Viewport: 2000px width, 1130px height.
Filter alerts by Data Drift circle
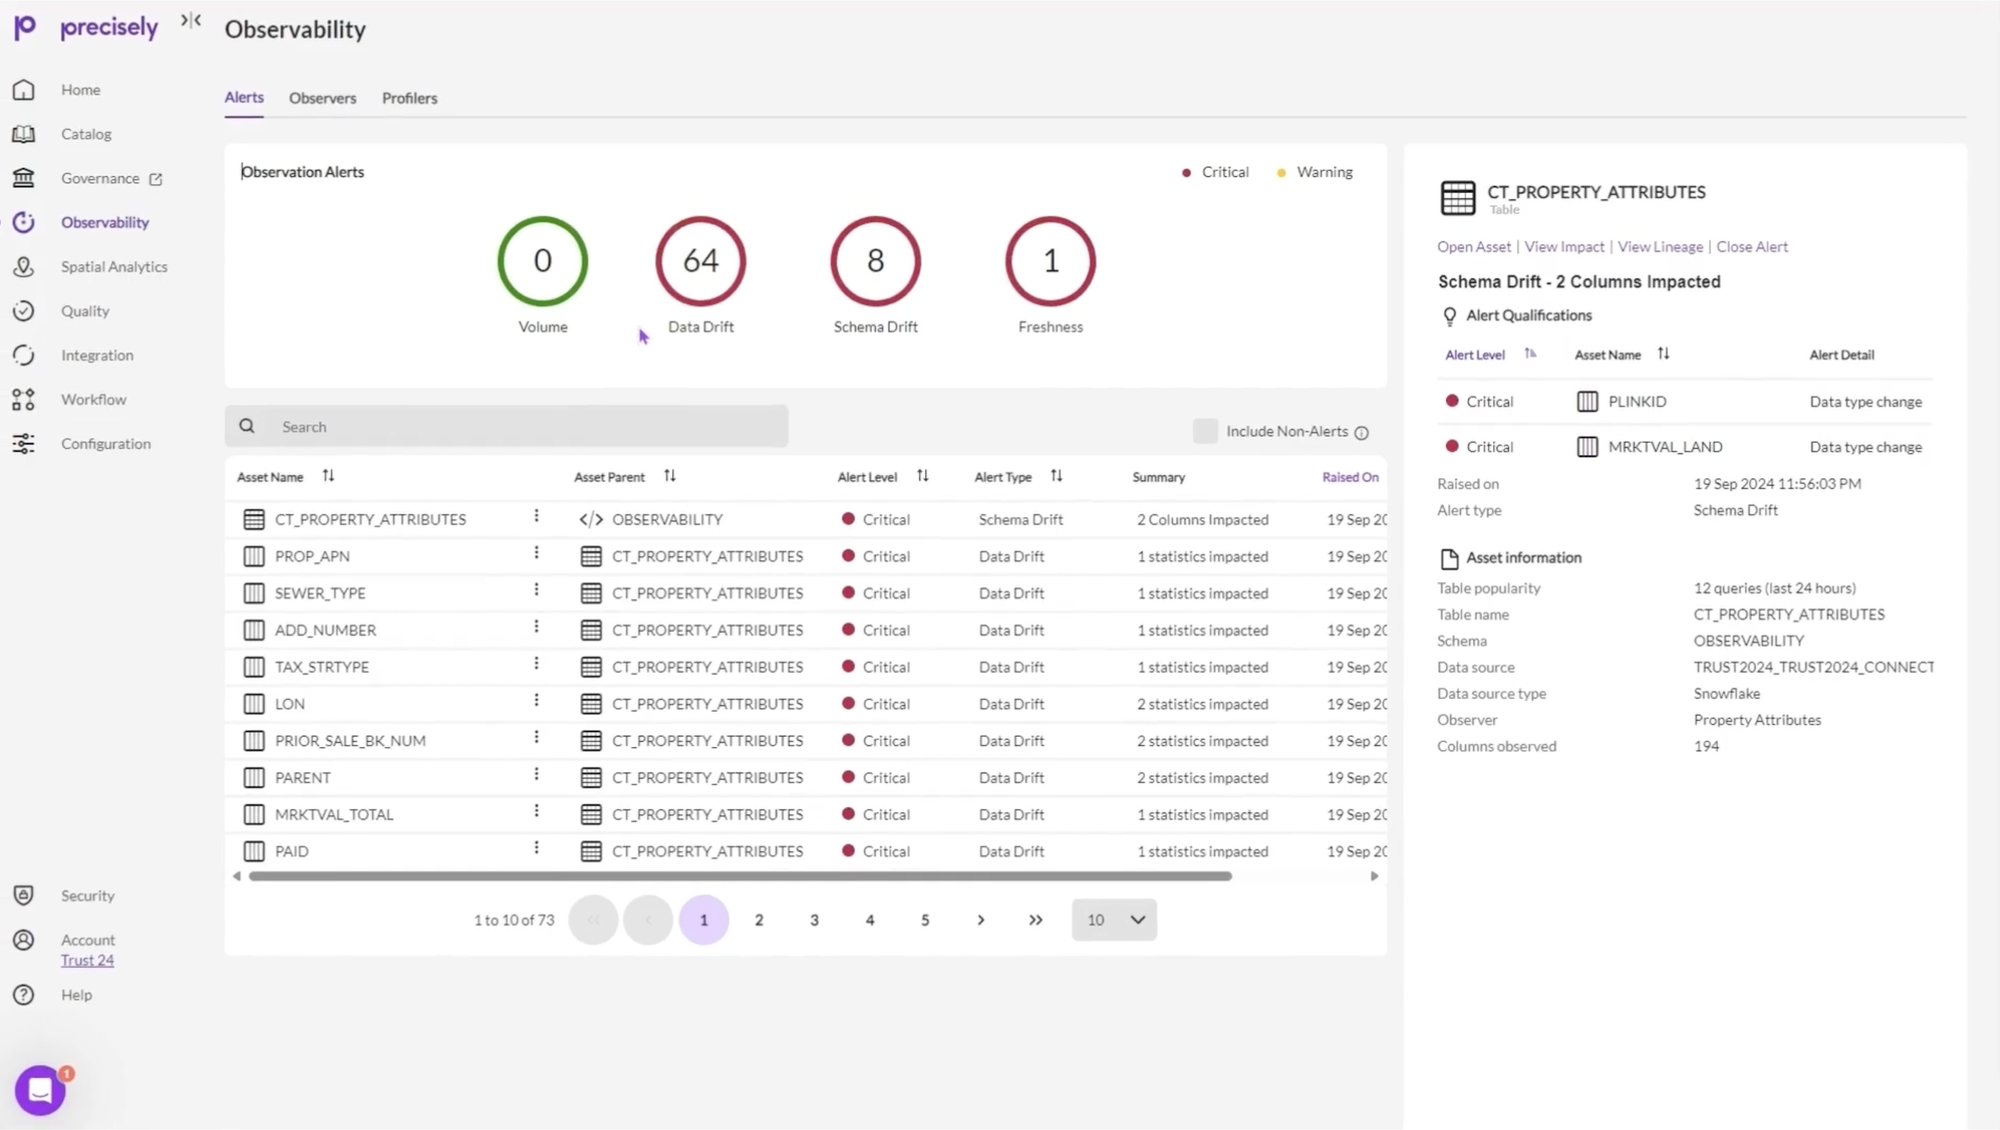coord(700,262)
